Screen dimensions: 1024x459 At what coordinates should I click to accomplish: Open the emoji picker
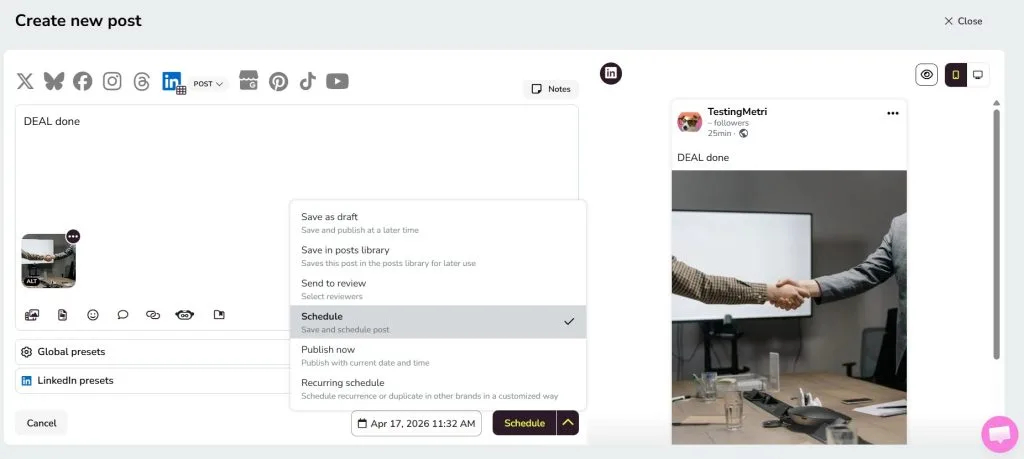click(93, 315)
